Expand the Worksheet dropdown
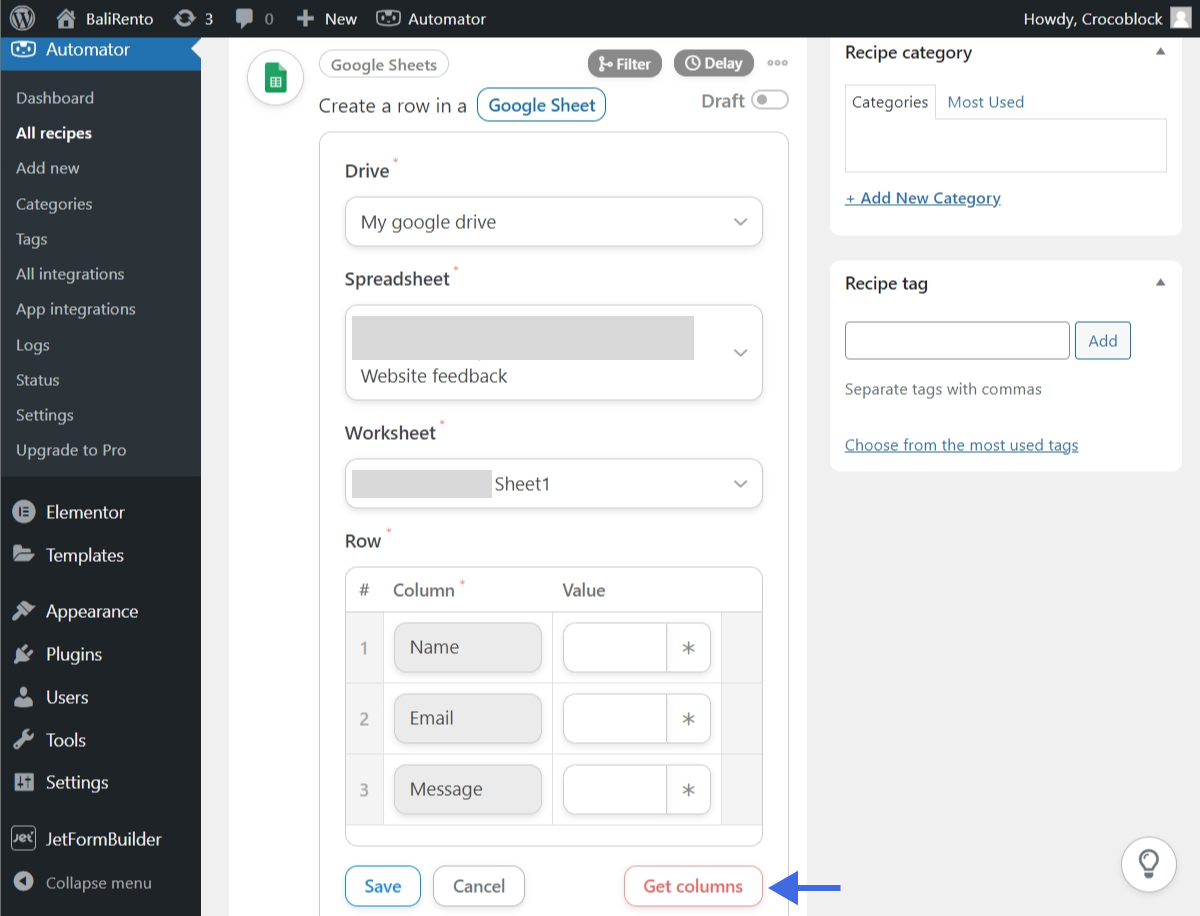The width and height of the screenshot is (1200, 916). (553, 483)
